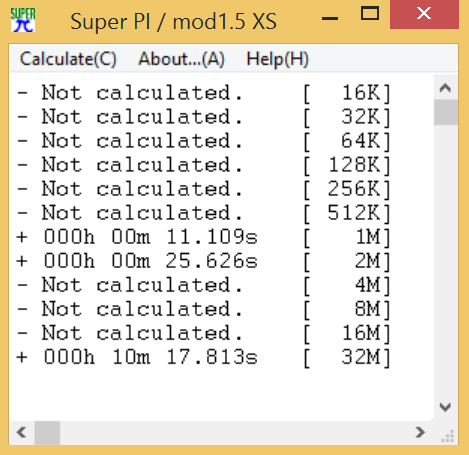The height and width of the screenshot is (455, 469).
Task: Click the 16K Not calculated row
Action: point(203,93)
